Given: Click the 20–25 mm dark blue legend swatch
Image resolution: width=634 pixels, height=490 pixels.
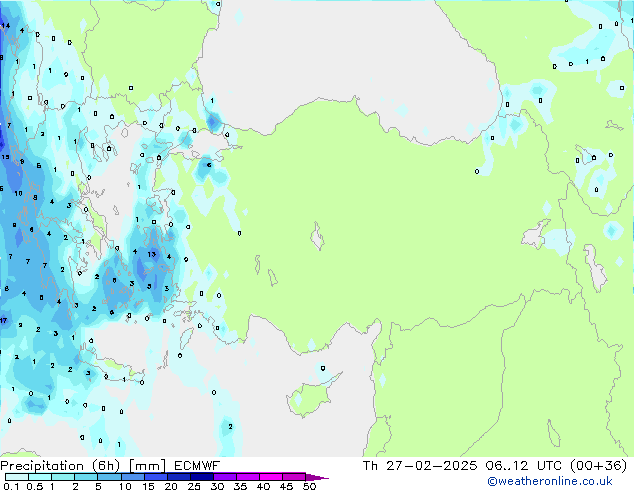Looking at the screenshot, I should click(x=178, y=477).
